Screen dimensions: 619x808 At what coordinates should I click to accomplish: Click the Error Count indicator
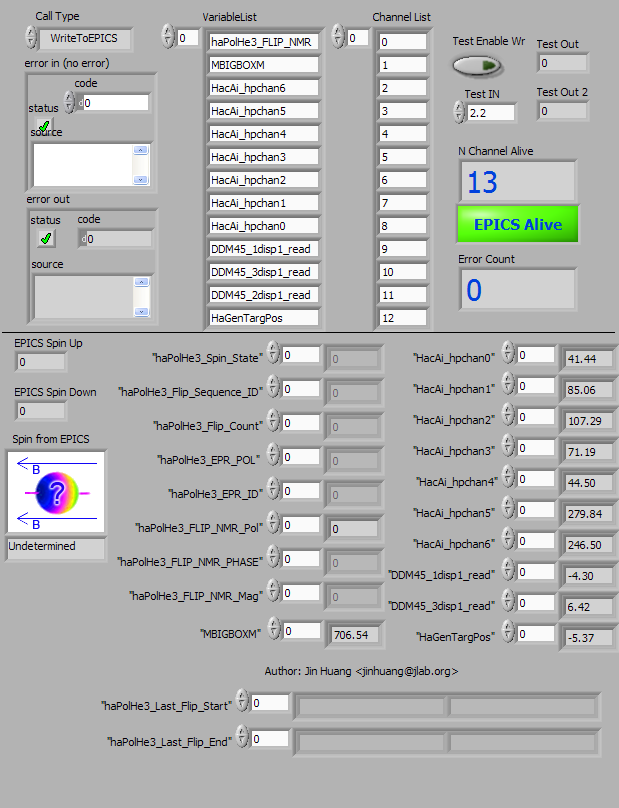click(x=517, y=289)
